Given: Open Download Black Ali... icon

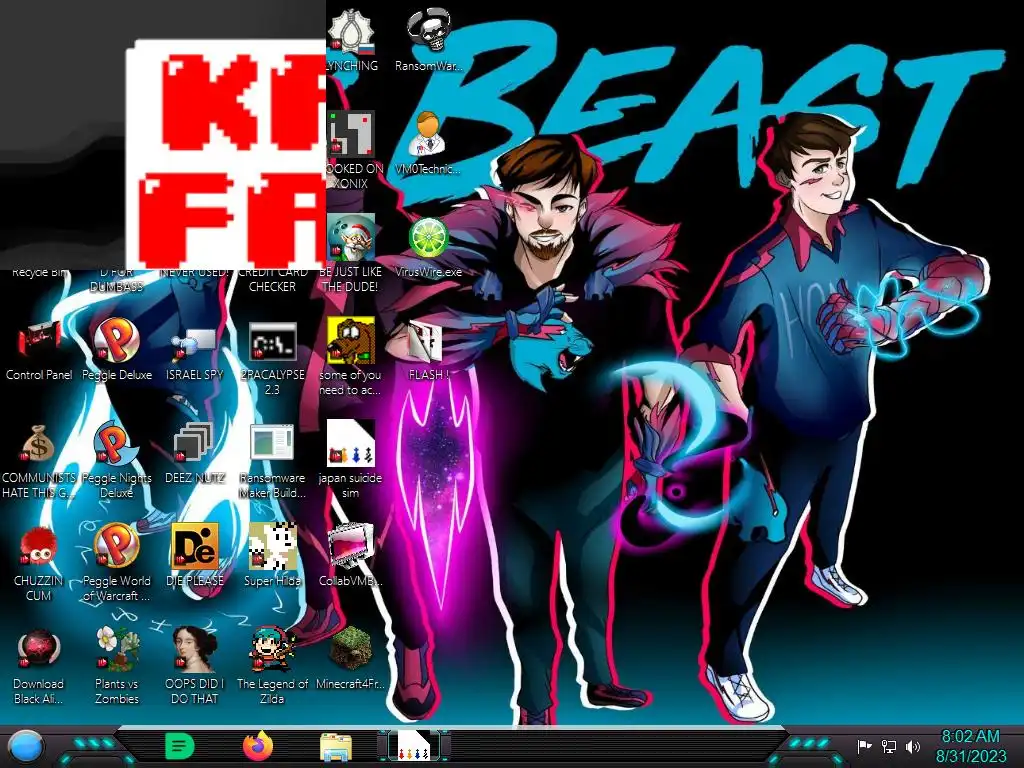Looking at the screenshot, I should pos(39,649).
